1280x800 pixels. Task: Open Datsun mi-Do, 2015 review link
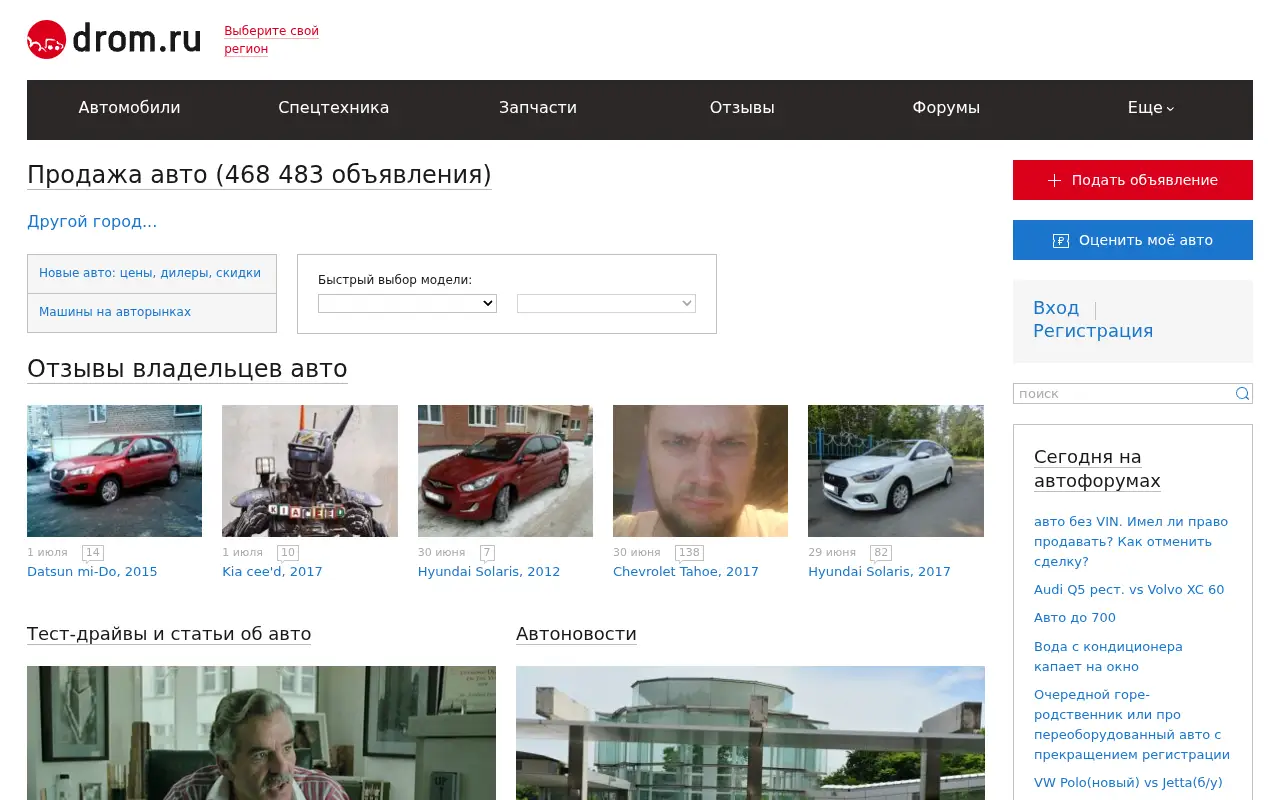click(x=92, y=572)
